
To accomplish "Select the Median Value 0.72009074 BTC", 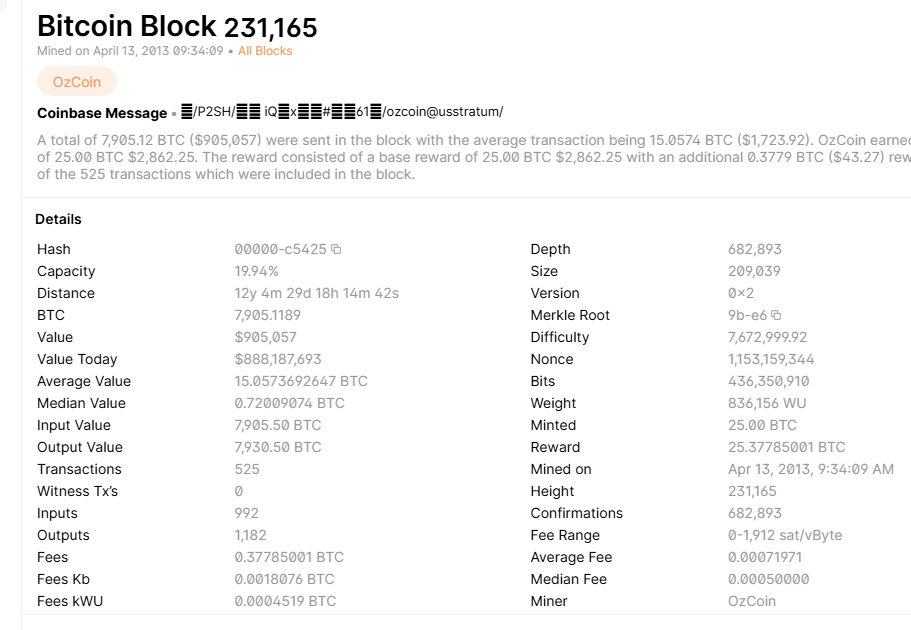I will 289,403.
